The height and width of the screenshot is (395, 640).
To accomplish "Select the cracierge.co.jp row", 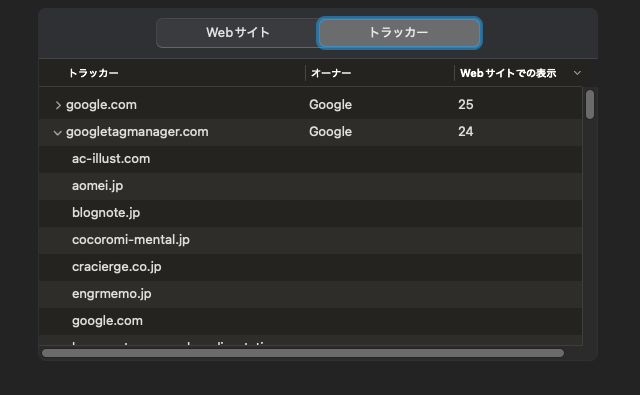I will (311, 267).
